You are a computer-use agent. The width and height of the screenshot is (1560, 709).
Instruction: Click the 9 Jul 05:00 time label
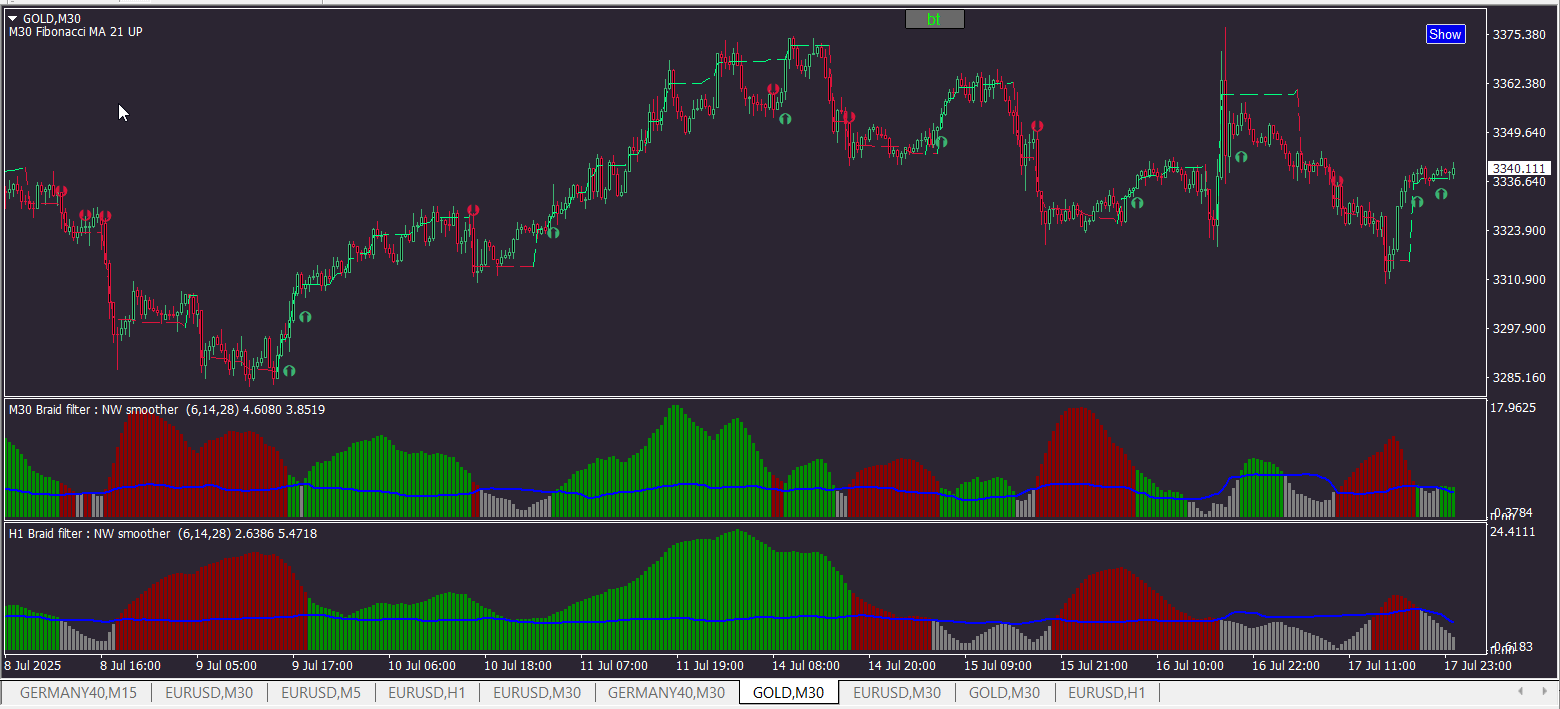(227, 665)
